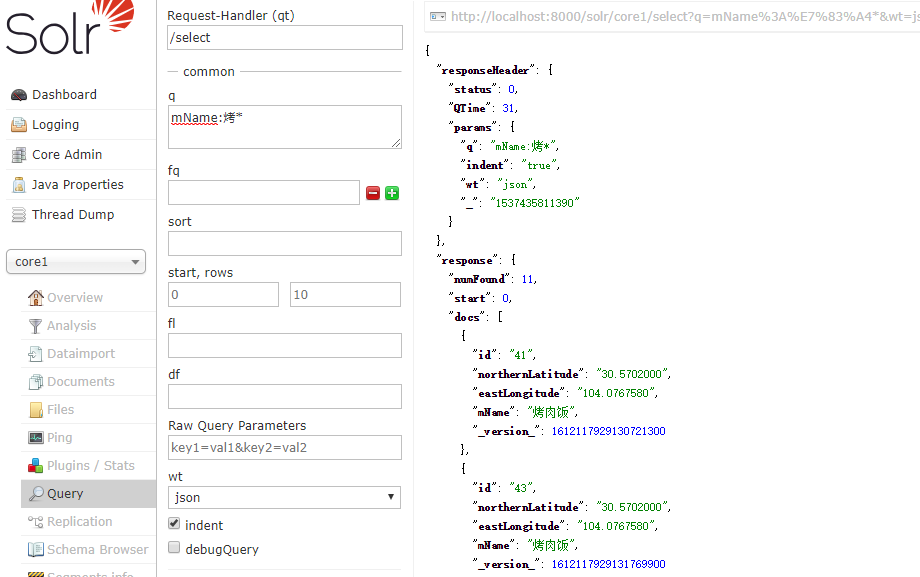Click the URL link icon beside request URL
This screenshot has width=920, height=577.
[x=438, y=16]
